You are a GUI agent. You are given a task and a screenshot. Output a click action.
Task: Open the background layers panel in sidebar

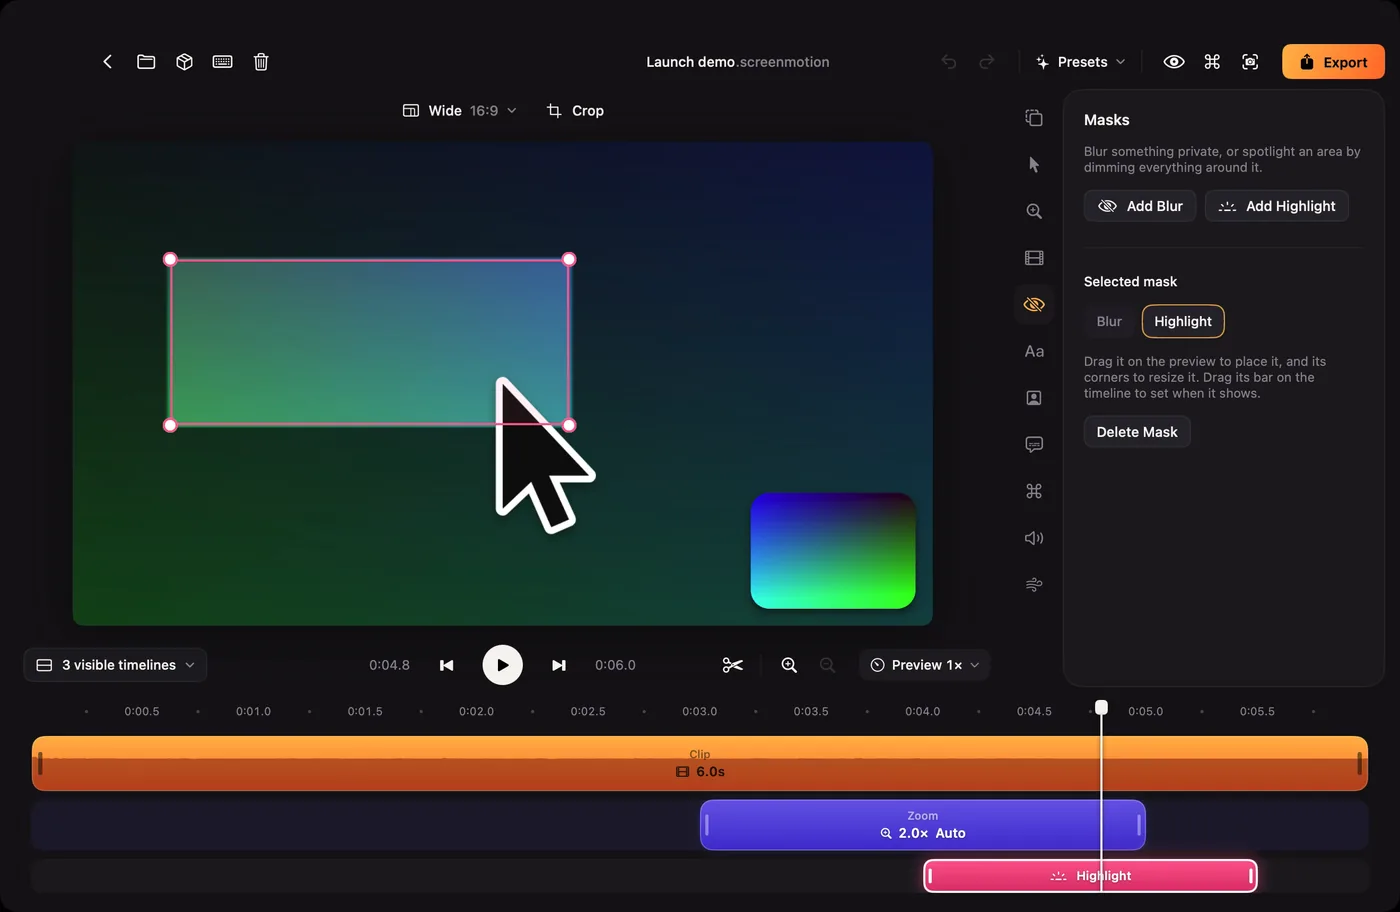1034,118
